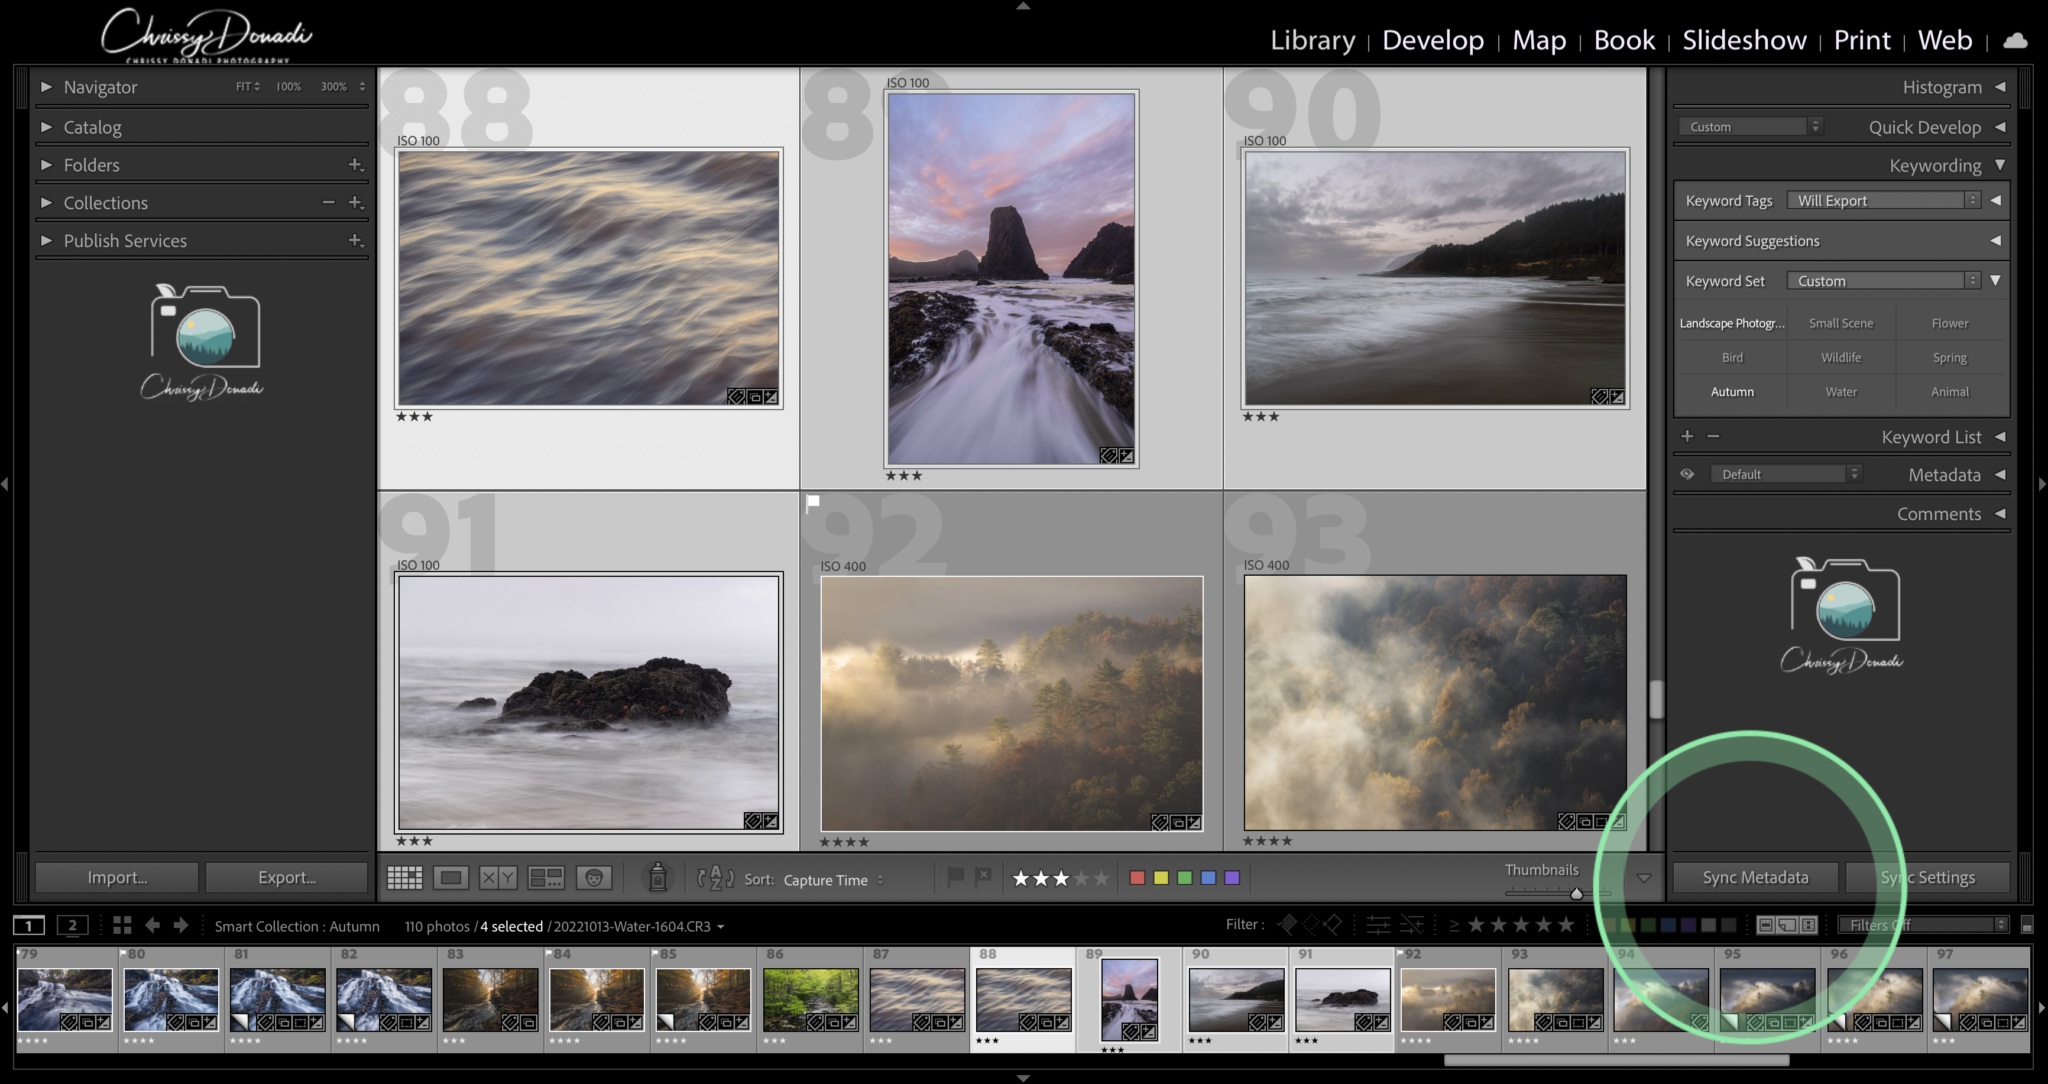
Task: Toggle the sort direction icon
Action: pos(716,879)
